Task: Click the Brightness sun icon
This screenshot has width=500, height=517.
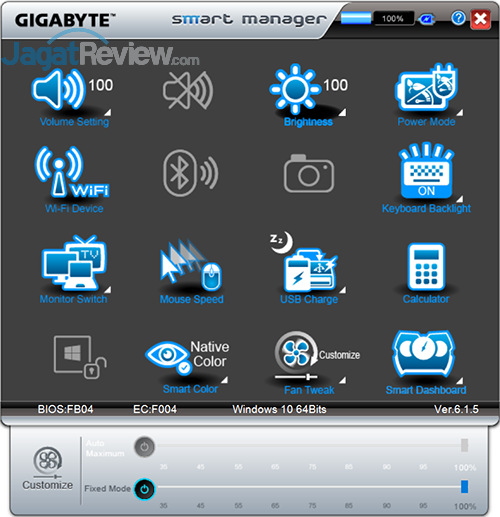Action: [x=295, y=89]
